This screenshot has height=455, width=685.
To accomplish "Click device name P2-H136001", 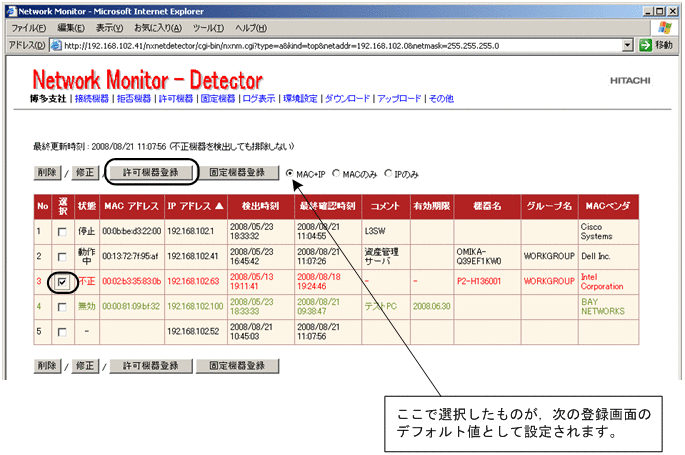I will point(479,282).
